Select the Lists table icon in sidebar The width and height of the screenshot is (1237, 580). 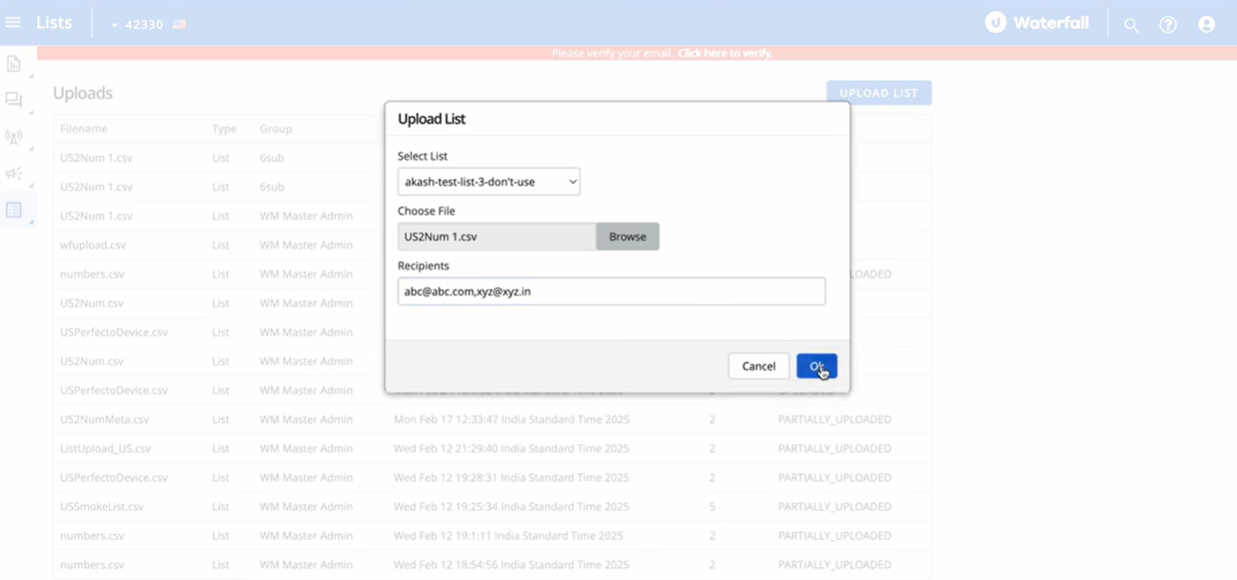coord(14,210)
